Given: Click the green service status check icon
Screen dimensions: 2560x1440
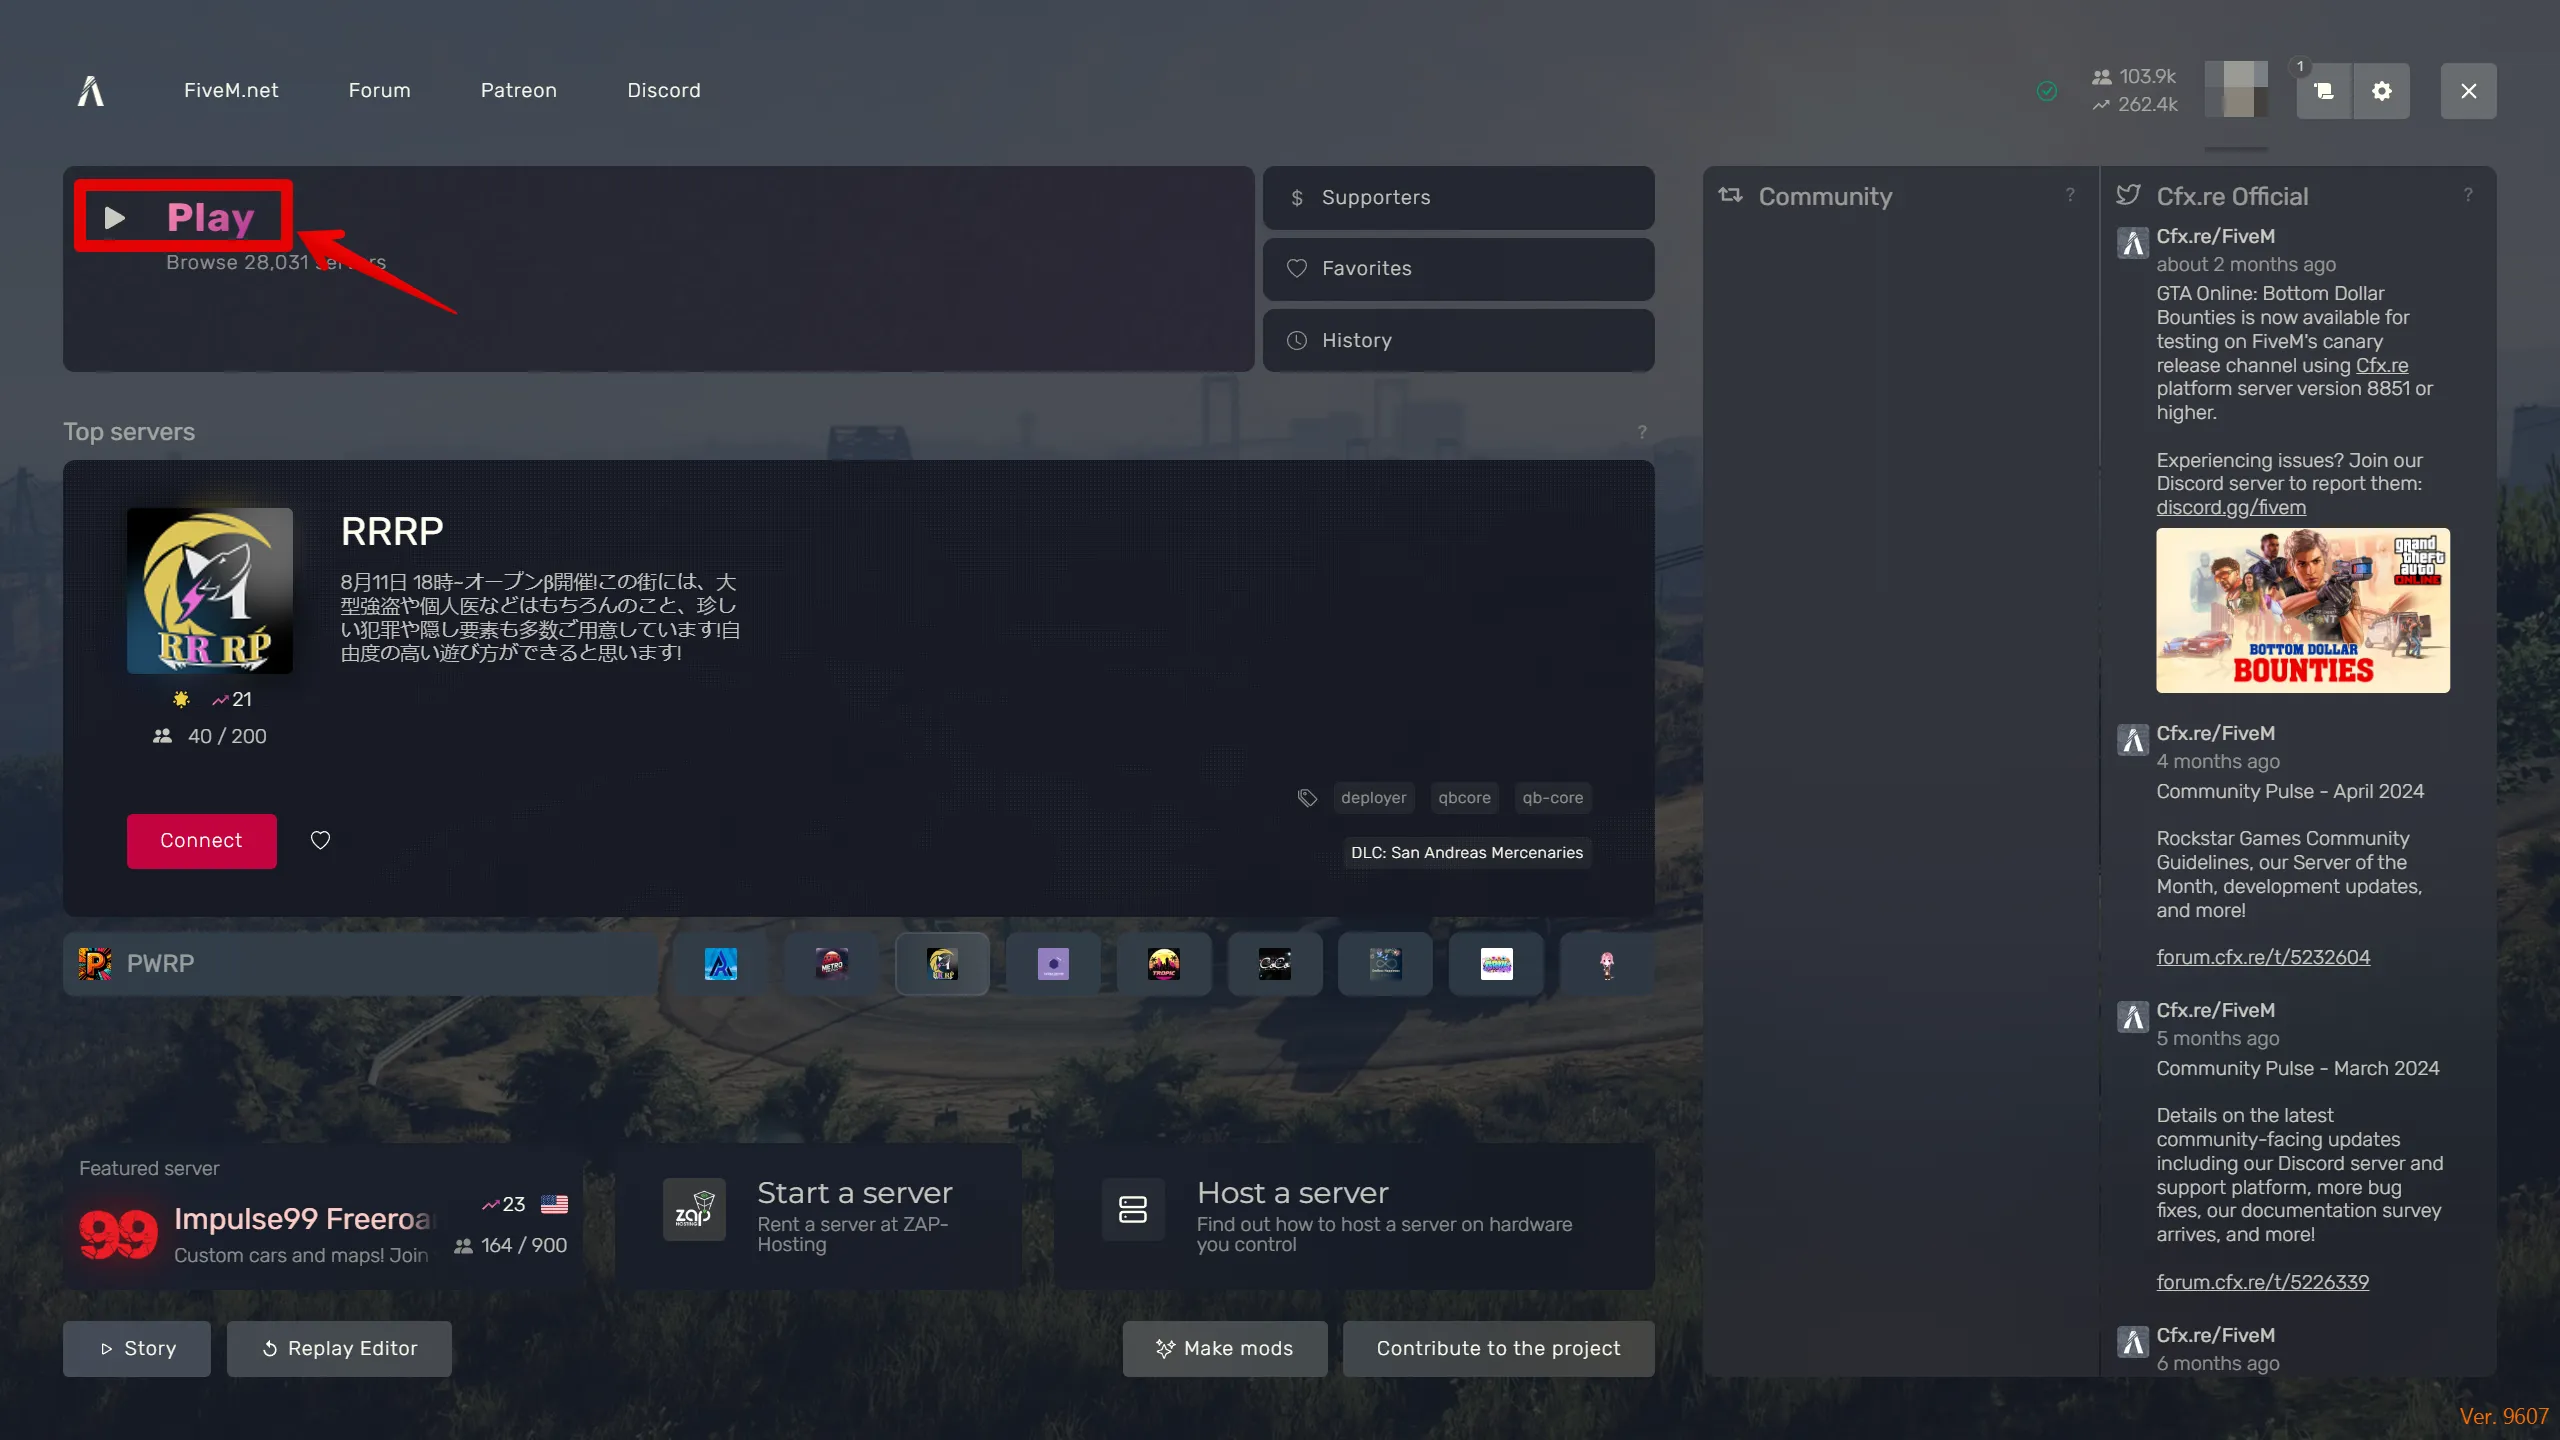Looking at the screenshot, I should [2047, 91].
